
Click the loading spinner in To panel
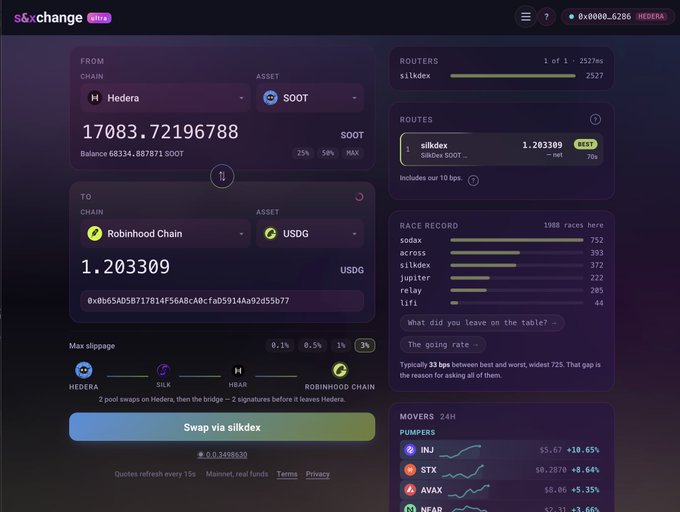[359, 197]
